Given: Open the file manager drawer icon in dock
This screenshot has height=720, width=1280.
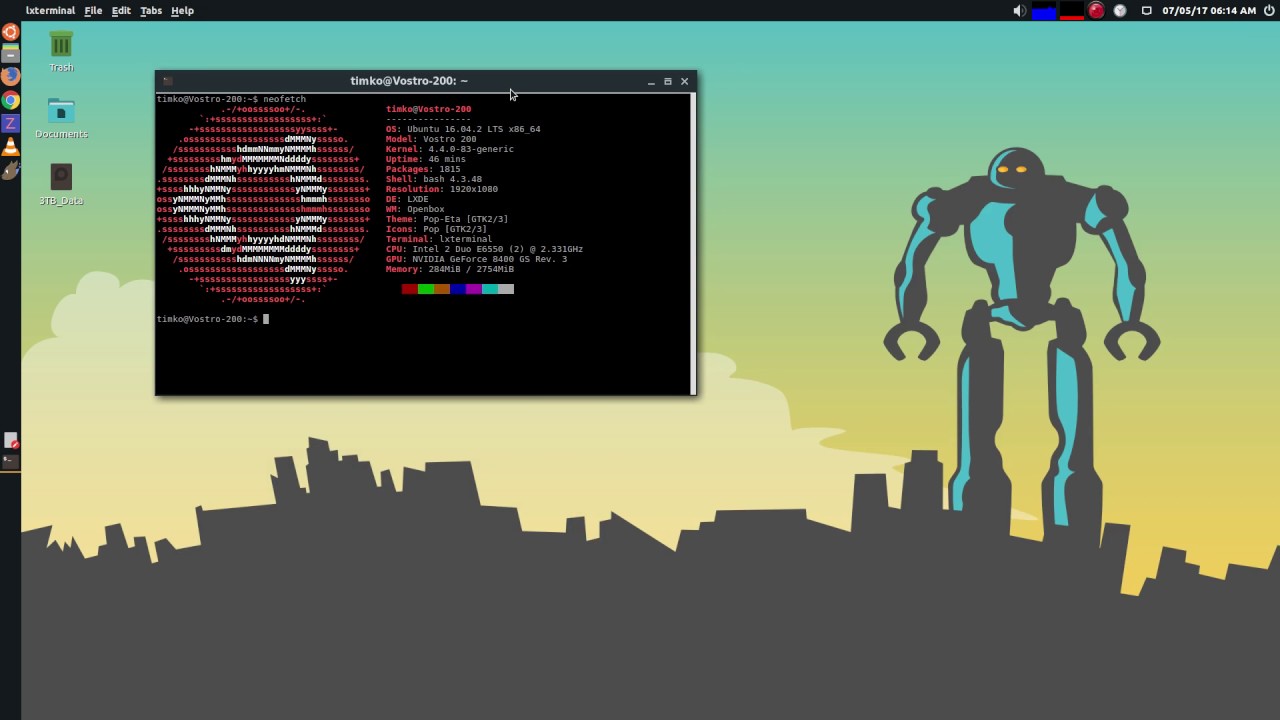Looking at the screenshot, I should (x=10, y=54).
